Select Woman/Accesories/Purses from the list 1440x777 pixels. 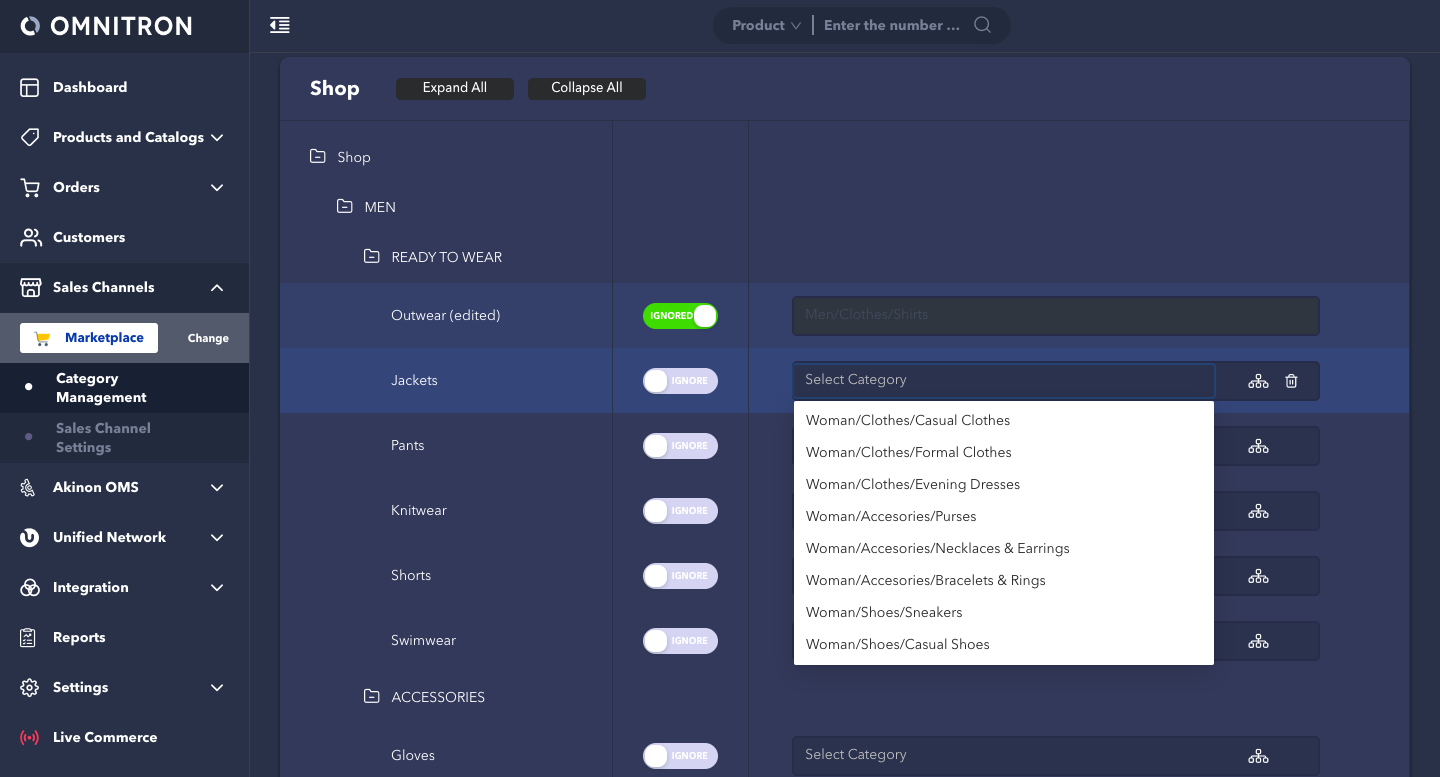coord(891,516)
